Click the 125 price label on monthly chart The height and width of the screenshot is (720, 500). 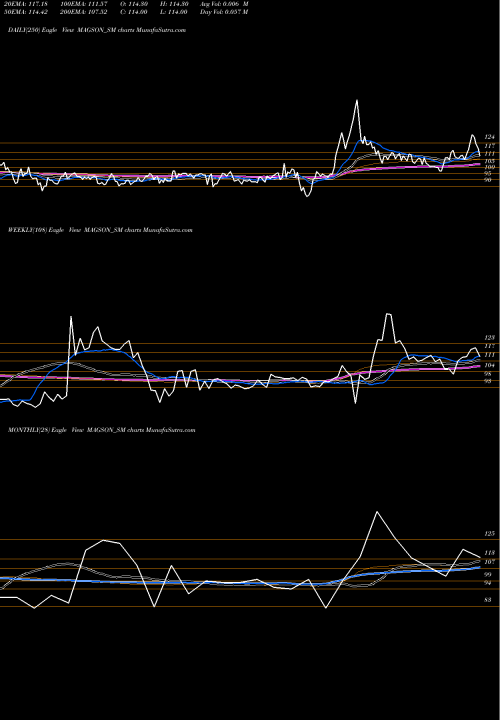(x=489, y=534)
